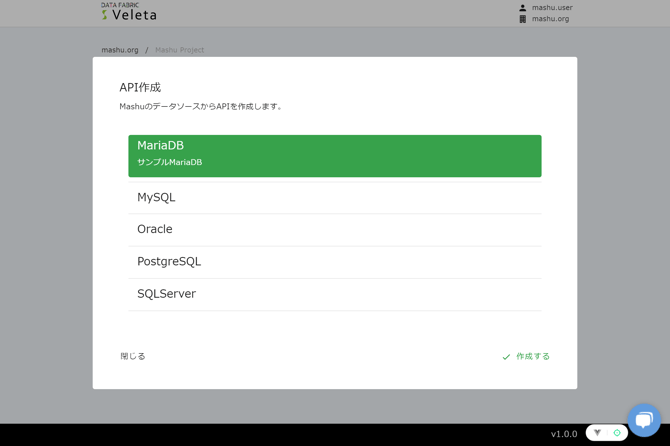This screenshot has height=446, width=670.
Task: Click the サンプルMariaDB description text
Action: [170, 162]
